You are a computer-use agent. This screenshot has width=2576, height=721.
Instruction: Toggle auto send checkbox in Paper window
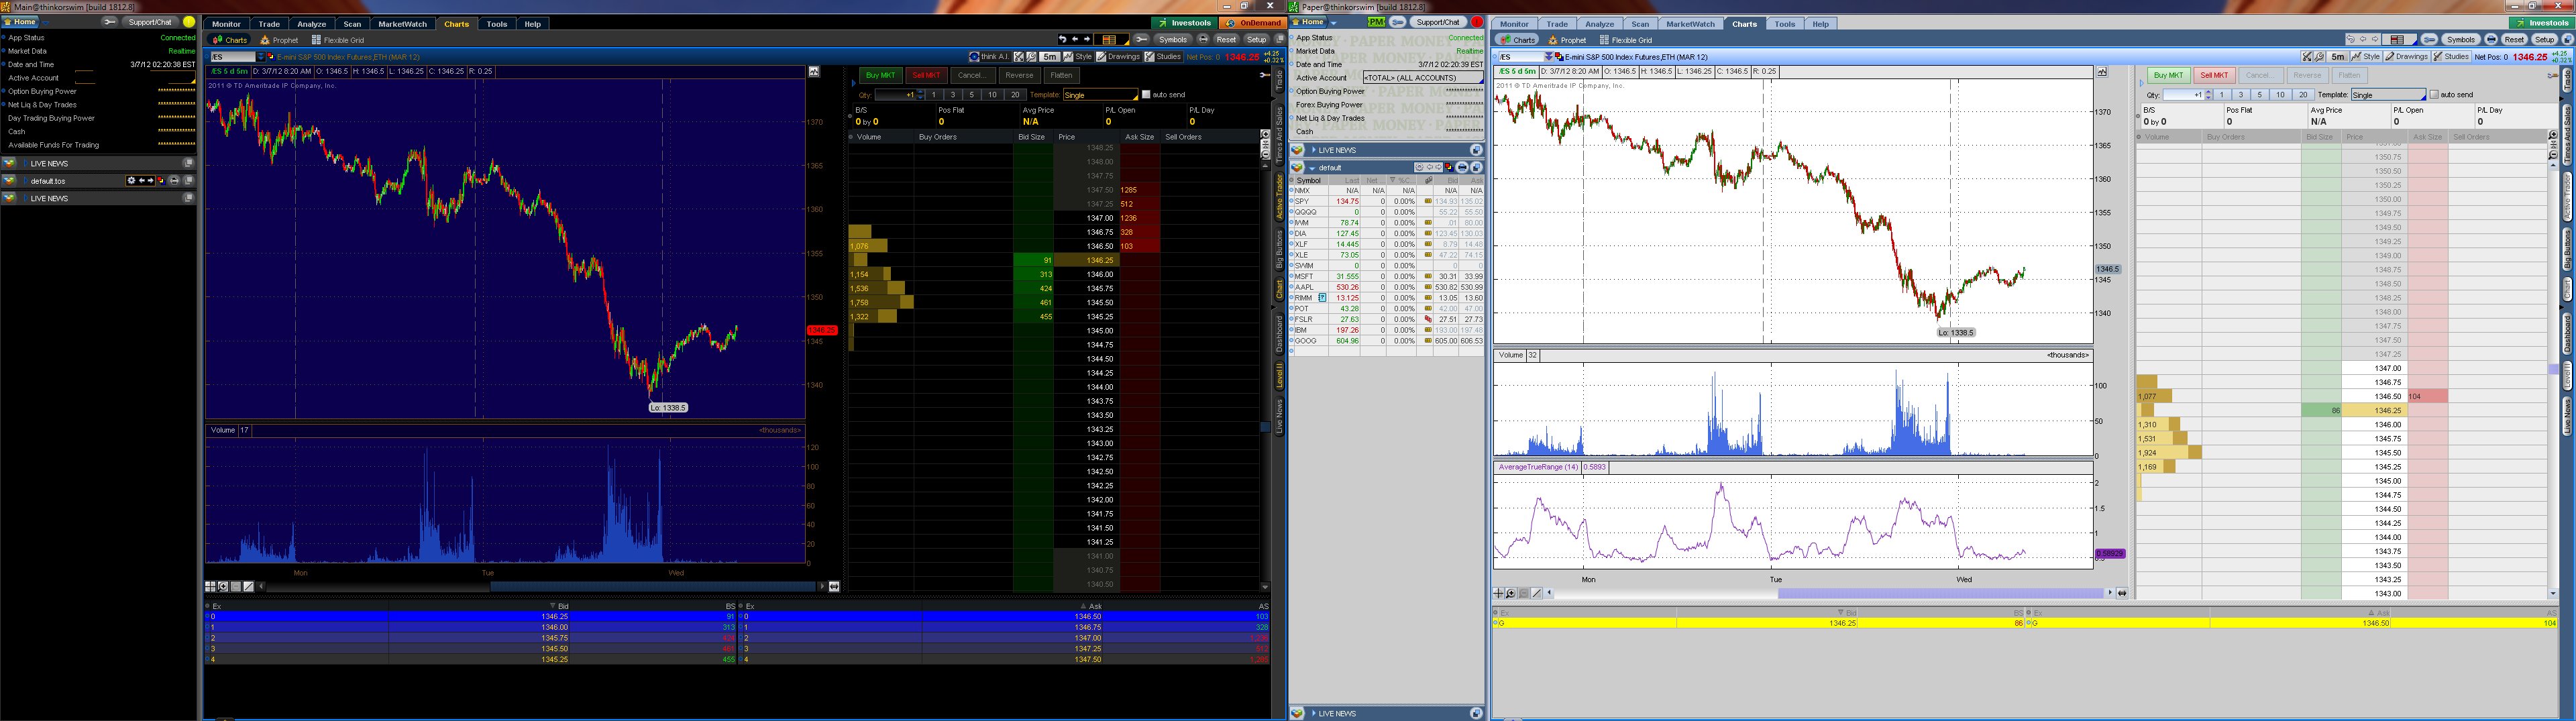(x=2434, y=95)
